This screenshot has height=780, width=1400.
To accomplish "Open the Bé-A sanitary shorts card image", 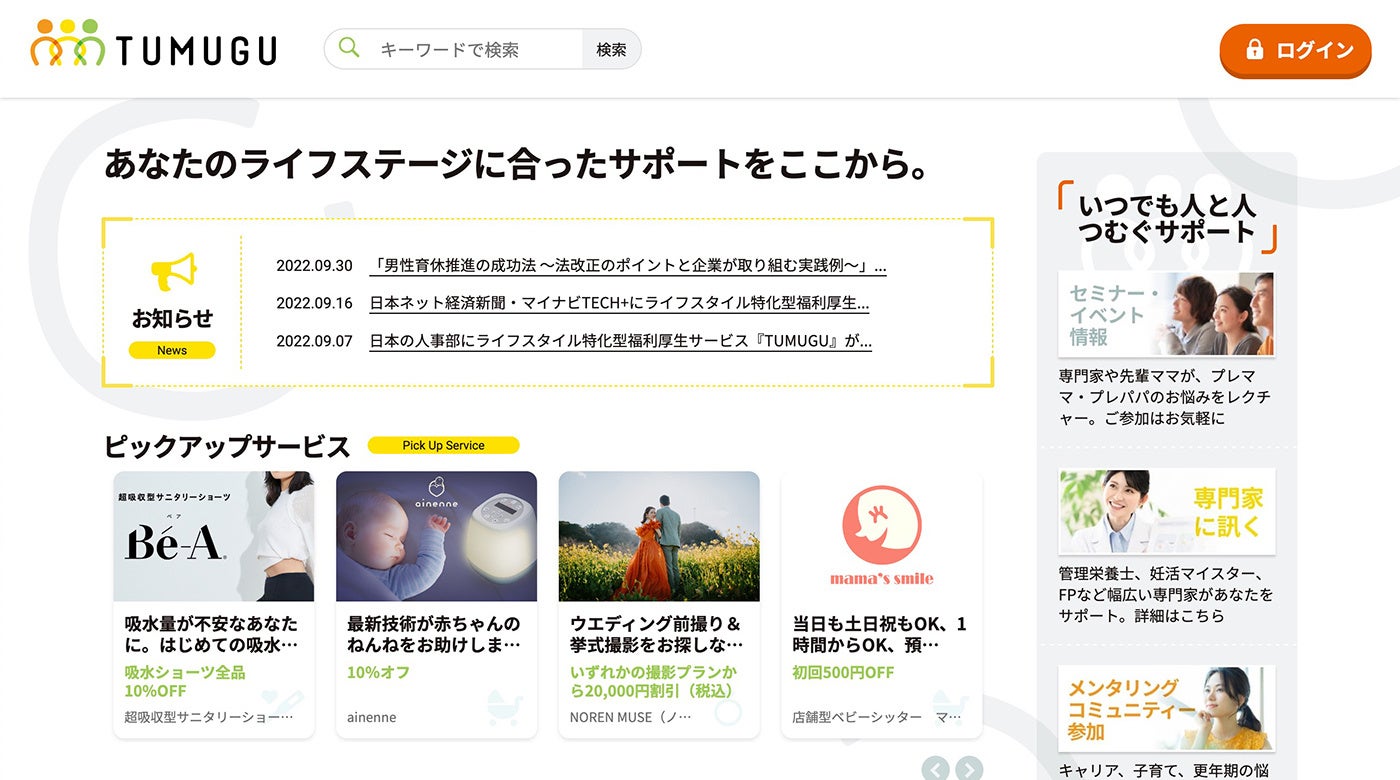I will [213, 536].
